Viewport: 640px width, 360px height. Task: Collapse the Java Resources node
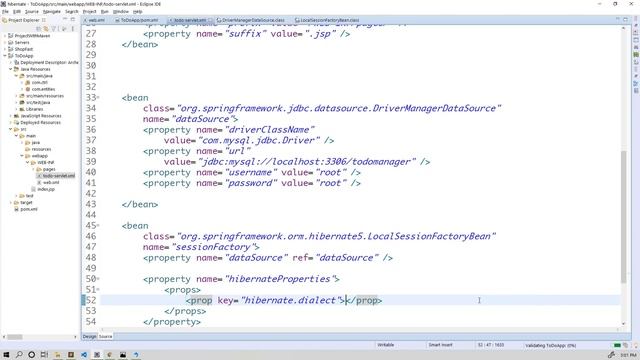(x=11, y=69)
